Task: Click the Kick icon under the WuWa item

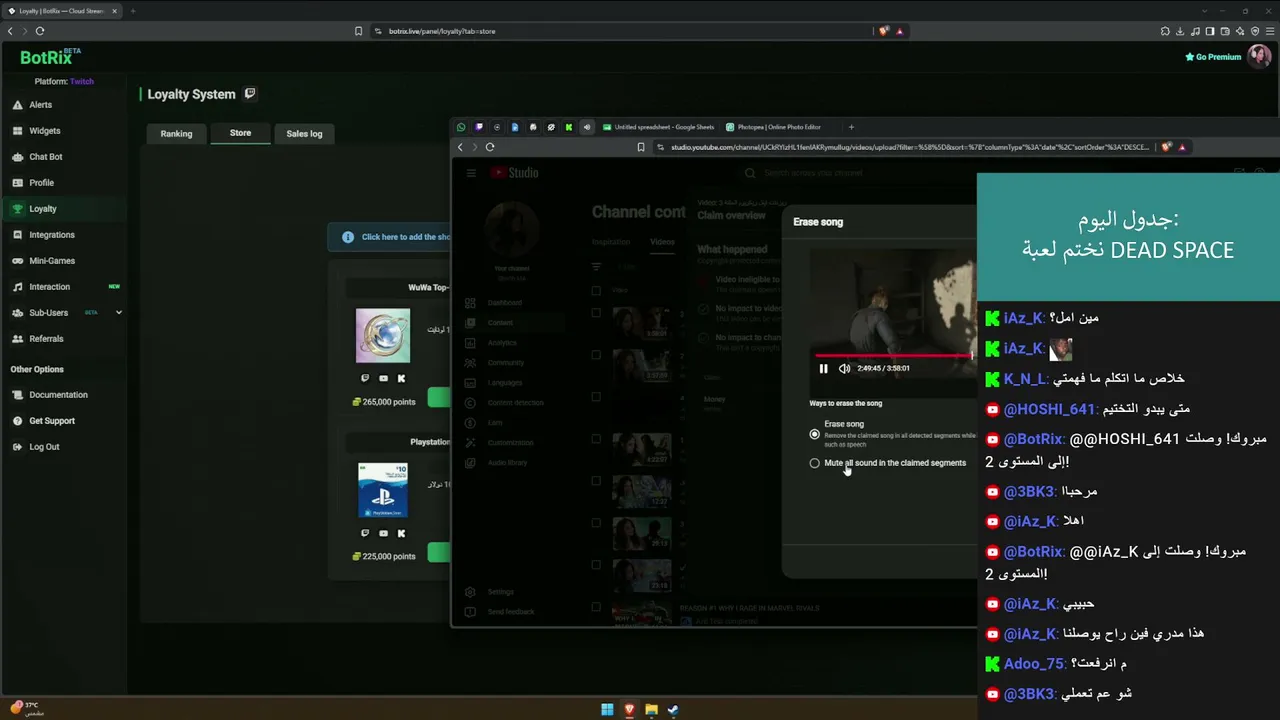Action: [x=401, y=378]
